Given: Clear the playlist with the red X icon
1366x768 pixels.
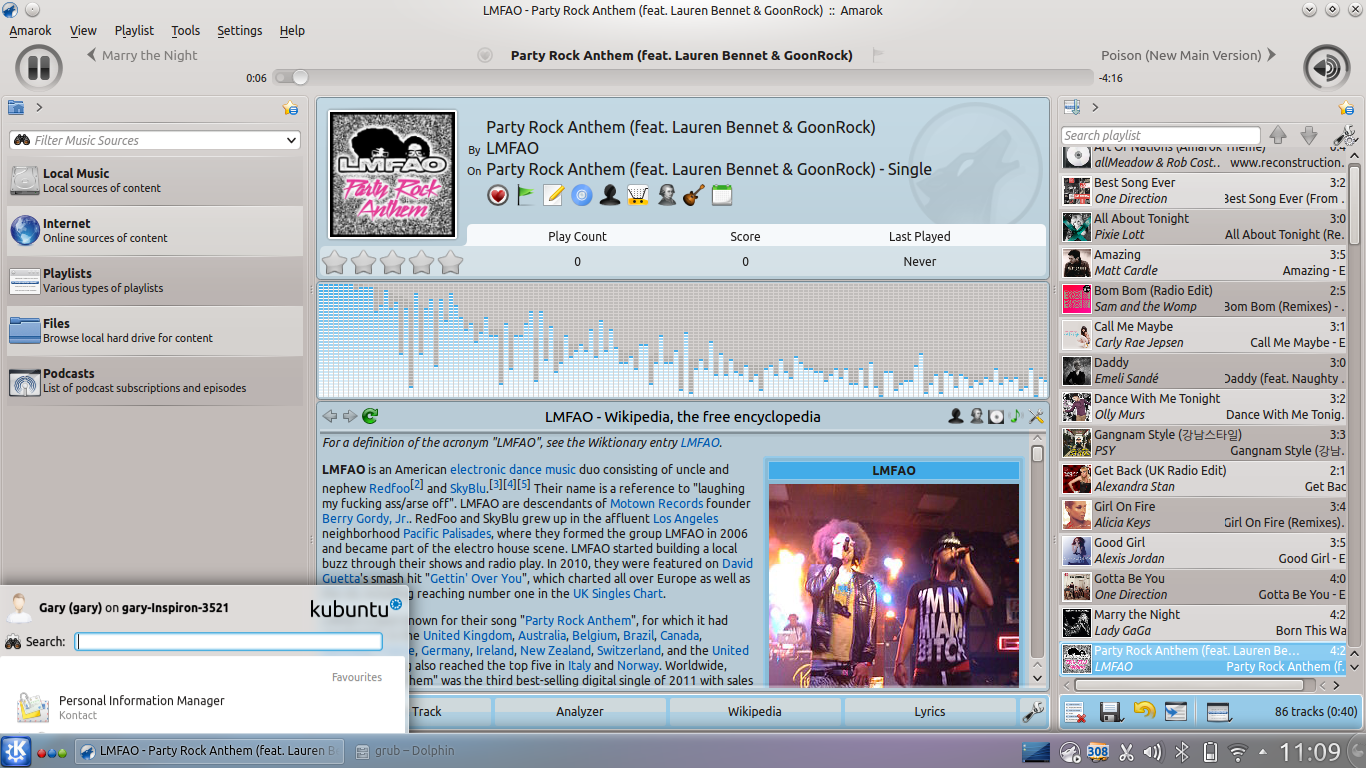Looking at the screenshot, I should (x=1075, y=712).
